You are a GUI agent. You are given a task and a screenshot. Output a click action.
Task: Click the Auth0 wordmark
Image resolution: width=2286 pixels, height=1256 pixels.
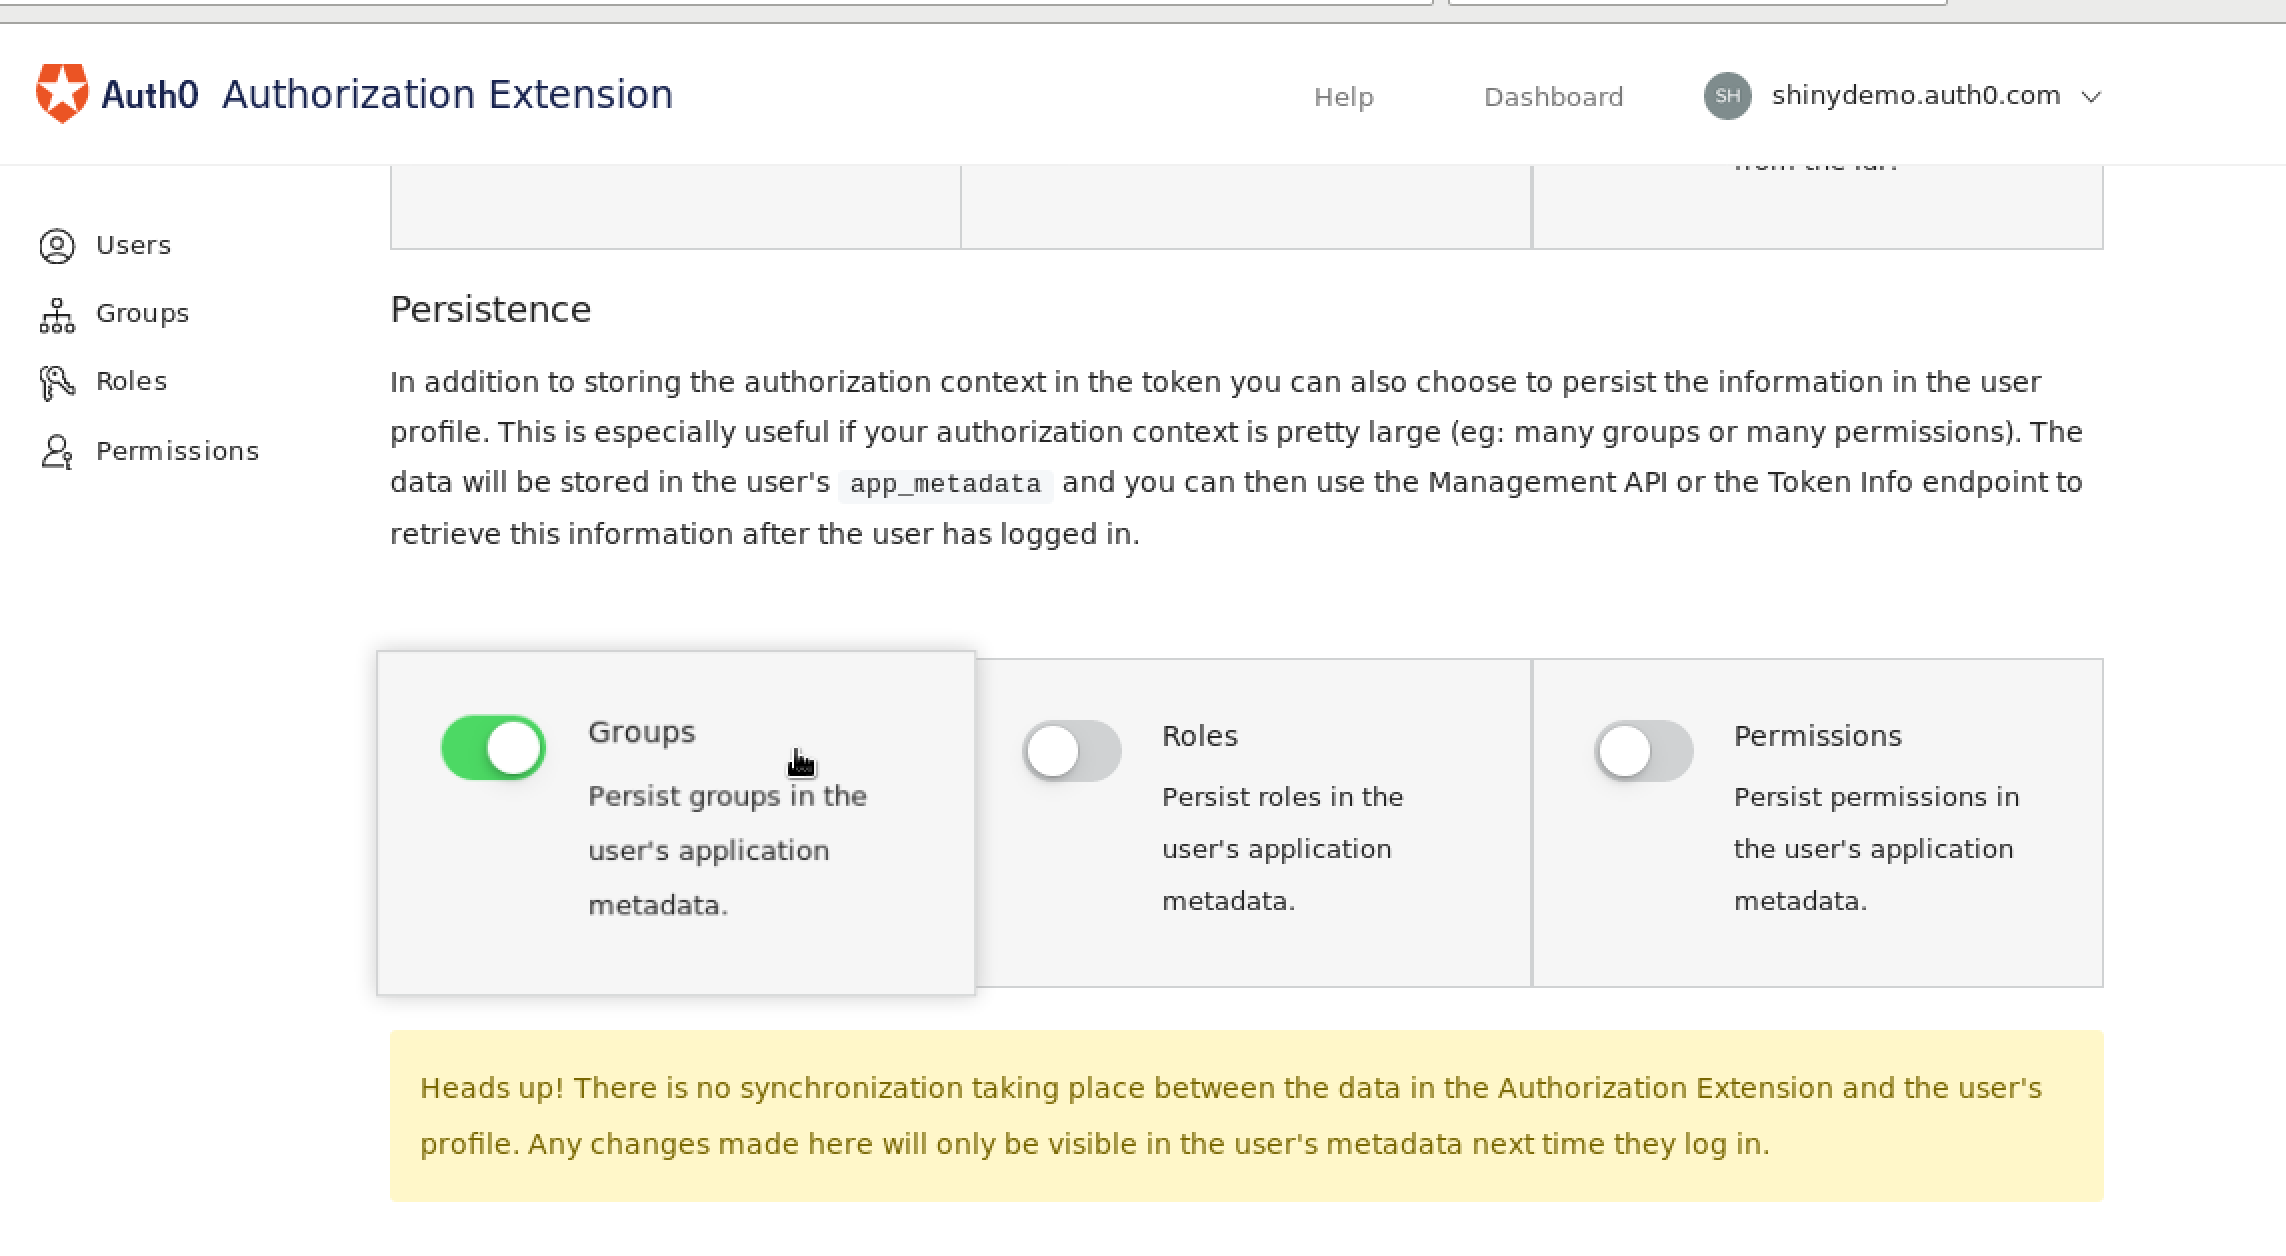coord(150,95)
